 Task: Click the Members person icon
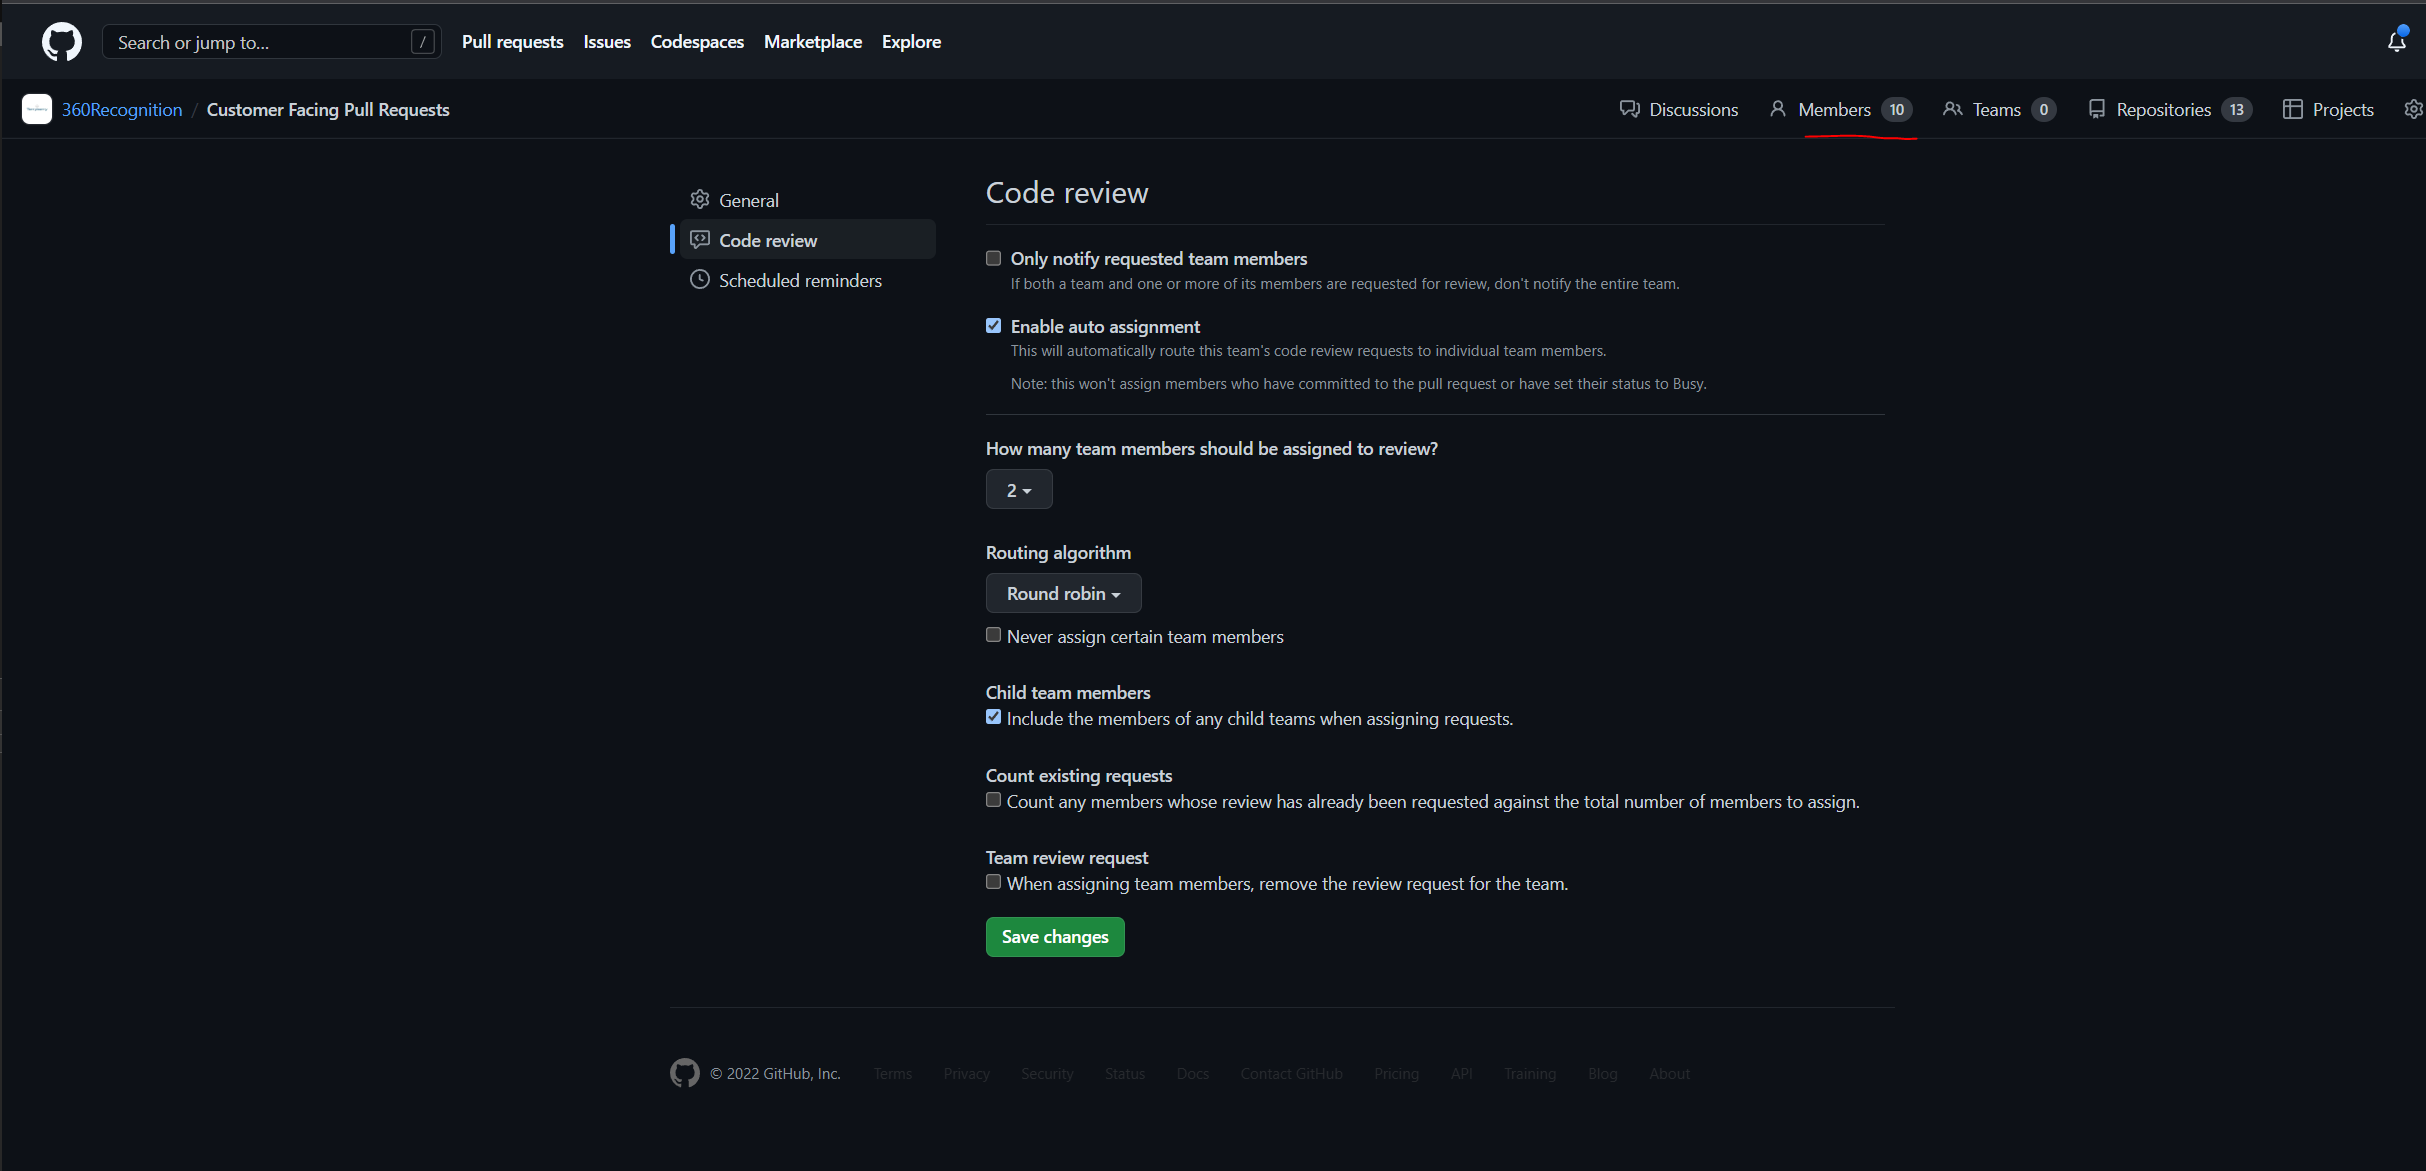[x=1777, y=109]
